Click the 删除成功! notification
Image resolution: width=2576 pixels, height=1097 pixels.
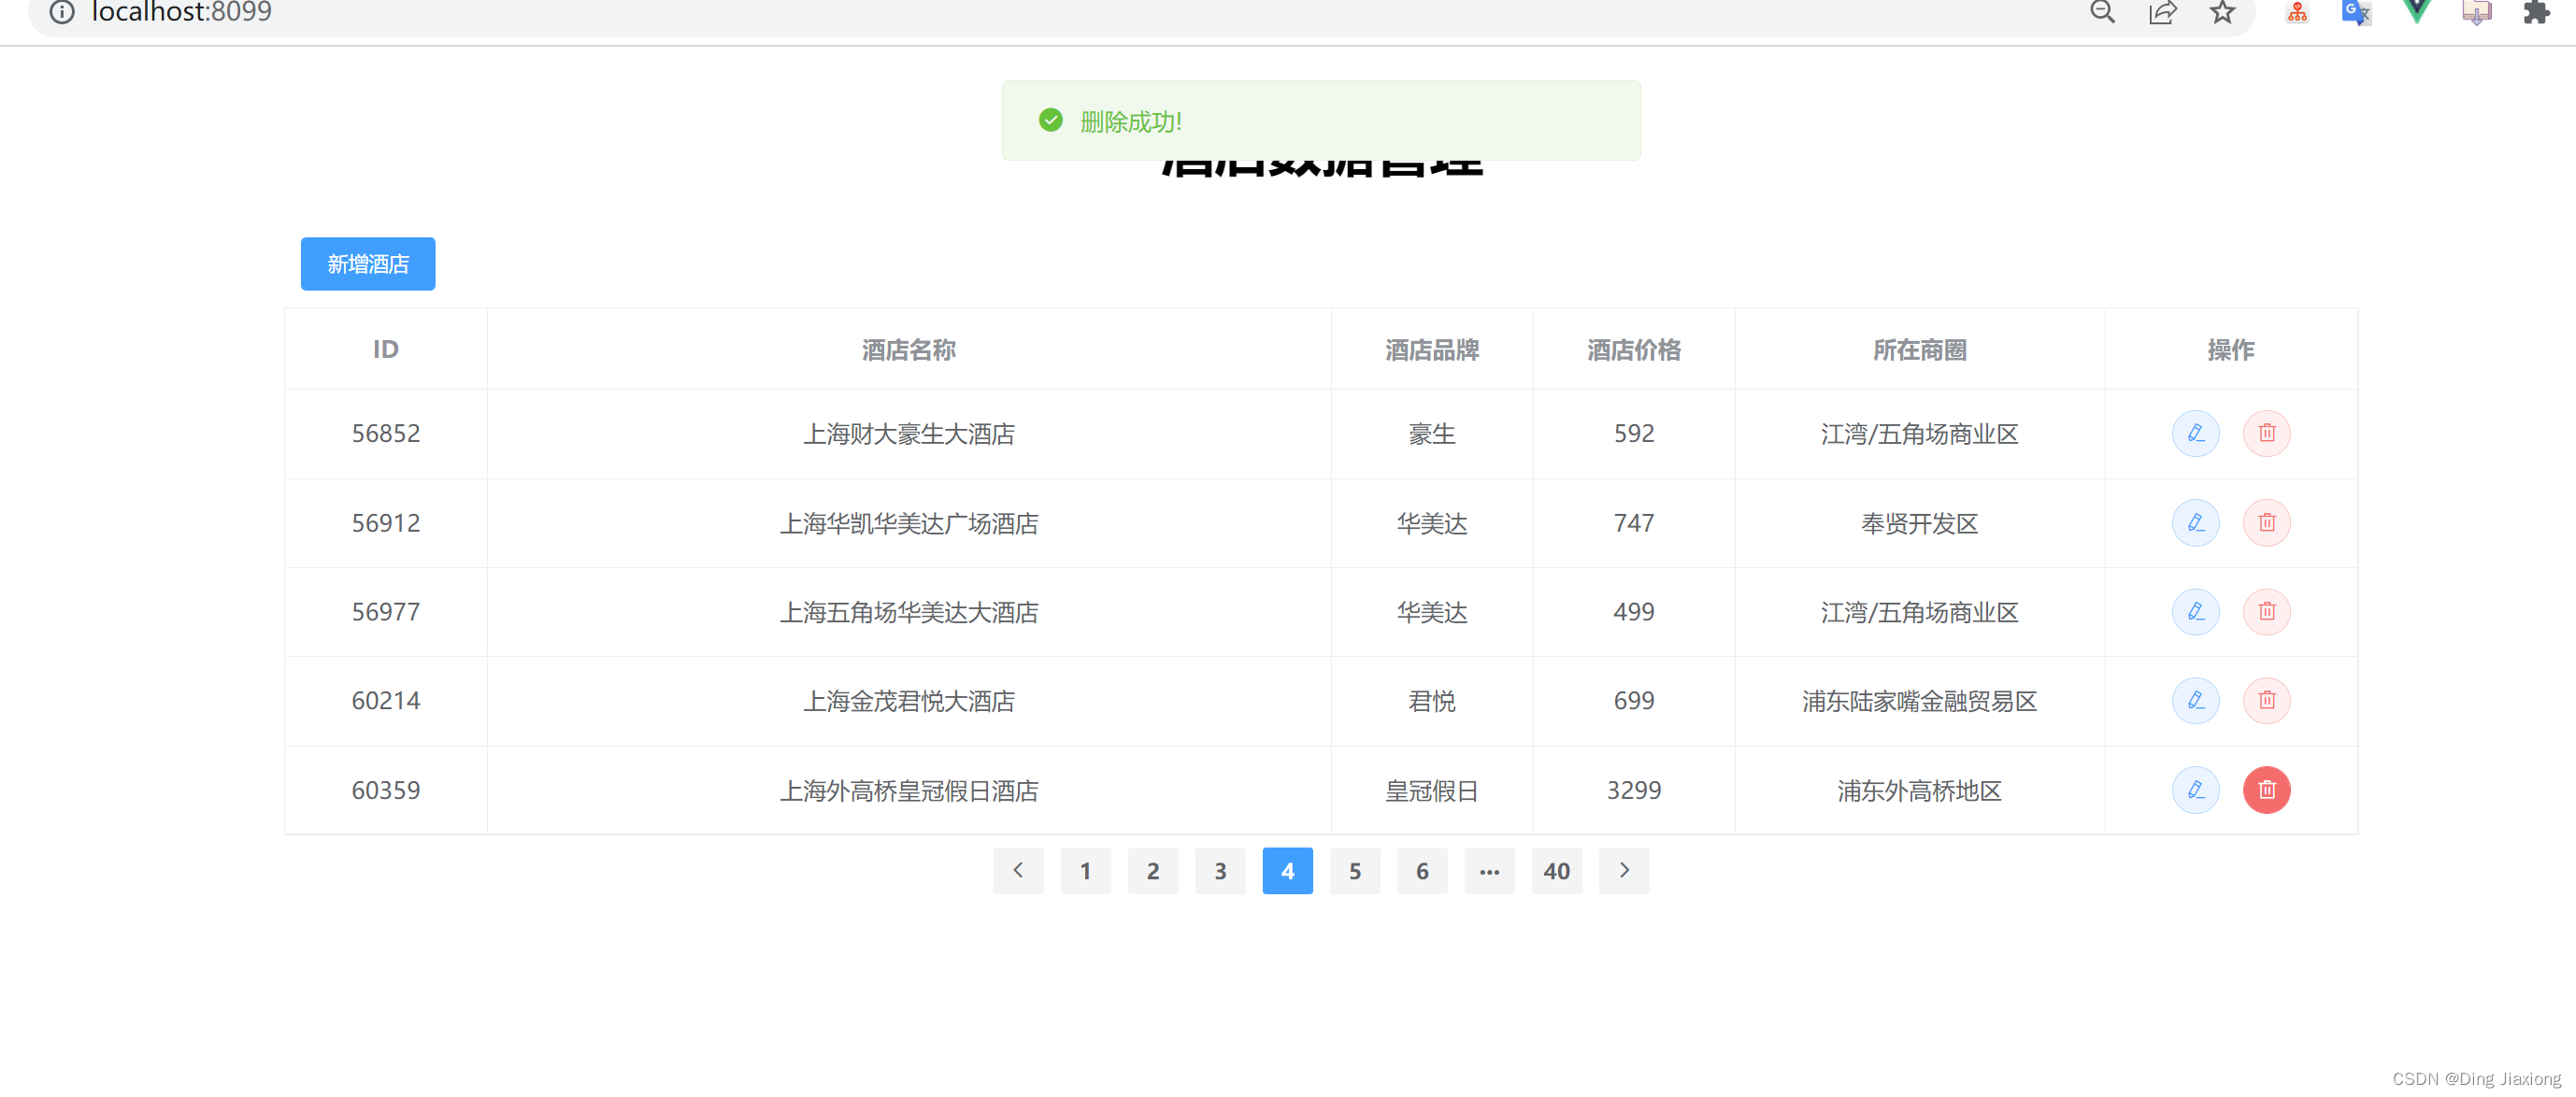click(x=1321, y=121)
